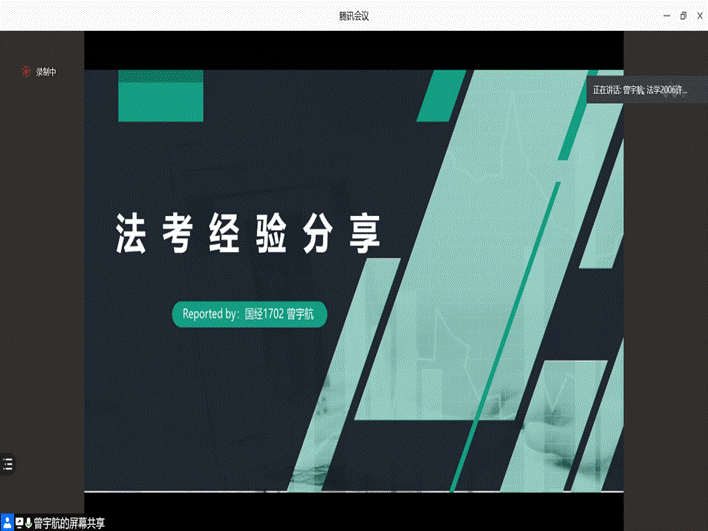
Task: Click the 腾讯会议 window title
Action: (354, 15)
